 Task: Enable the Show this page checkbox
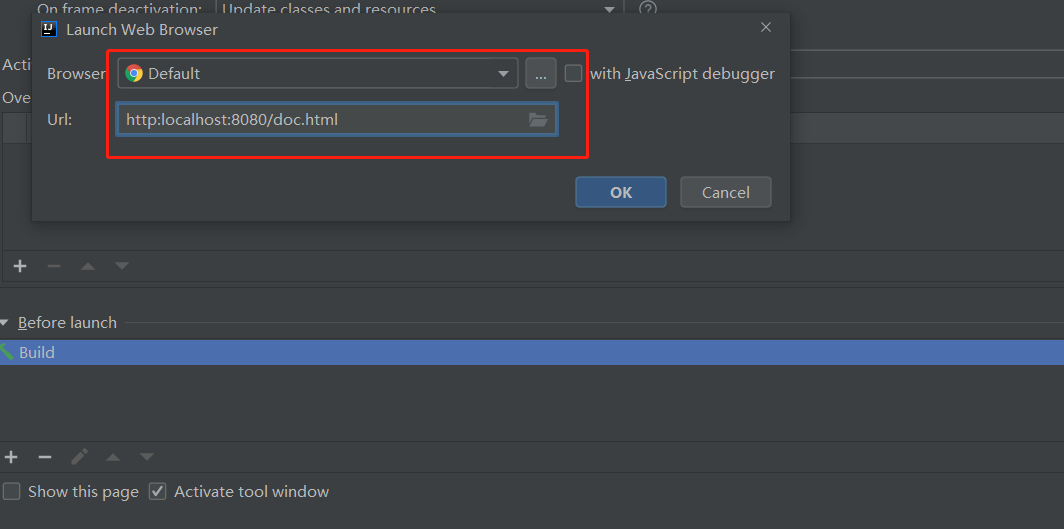point(12,492)
